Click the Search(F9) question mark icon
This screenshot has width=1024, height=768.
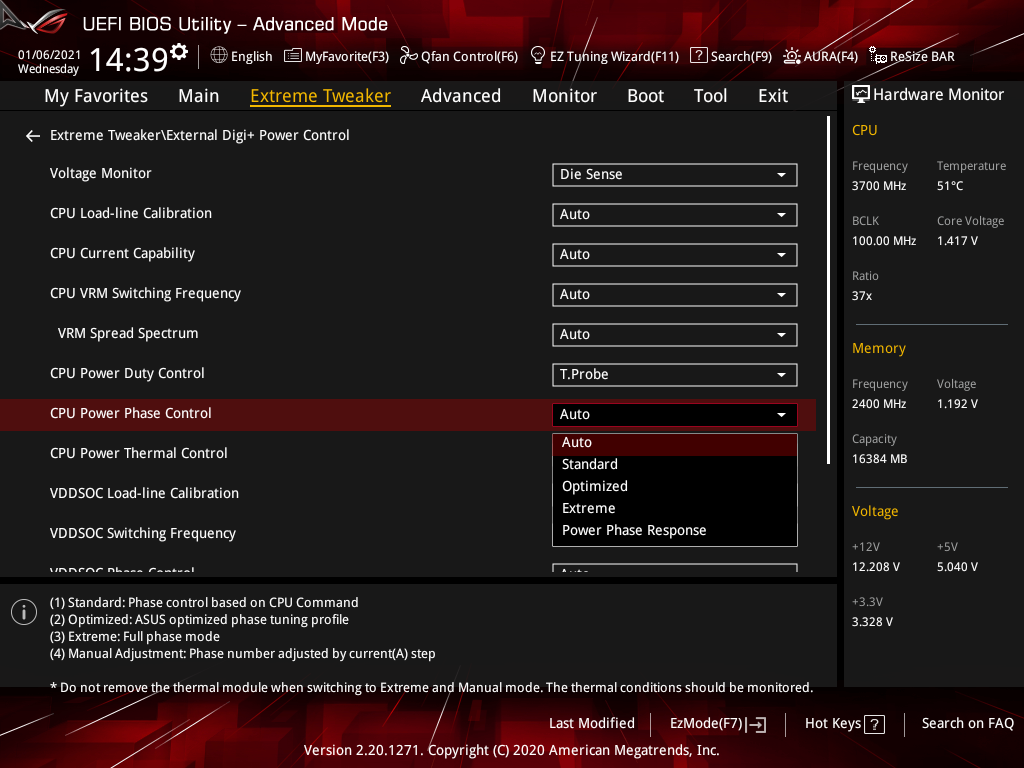pos(698,56)
